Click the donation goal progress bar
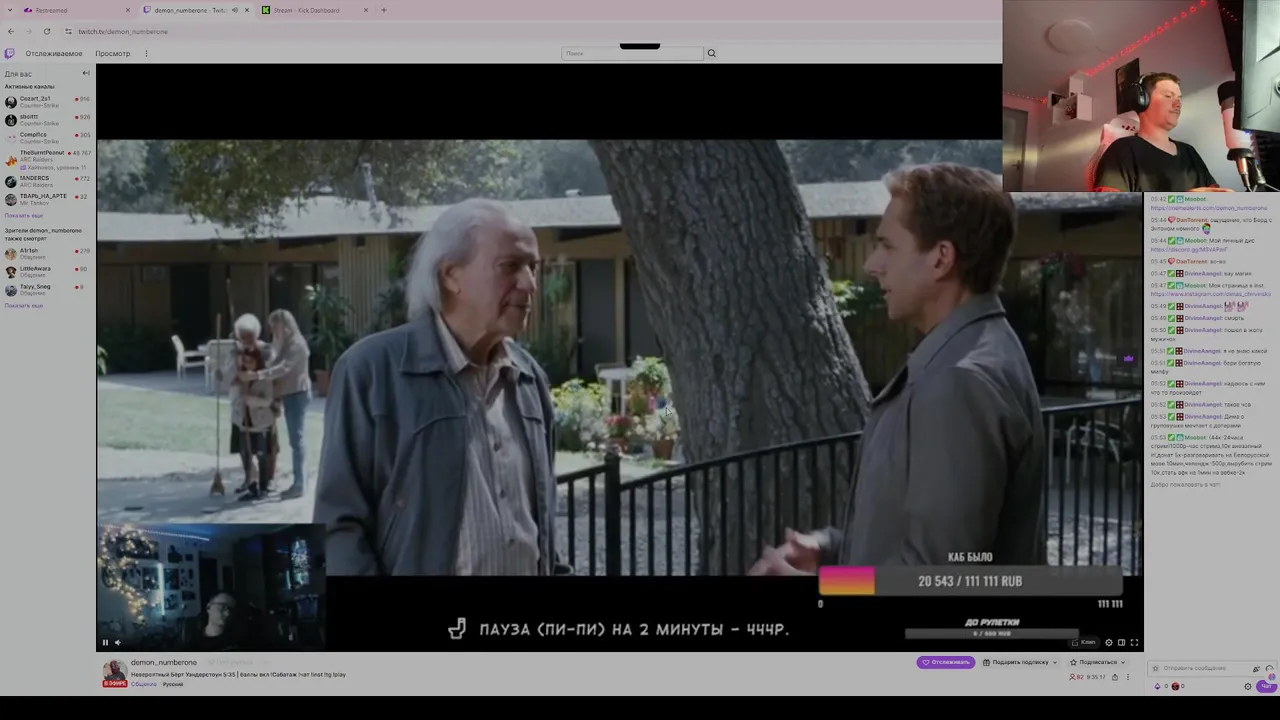 point(970,581)
